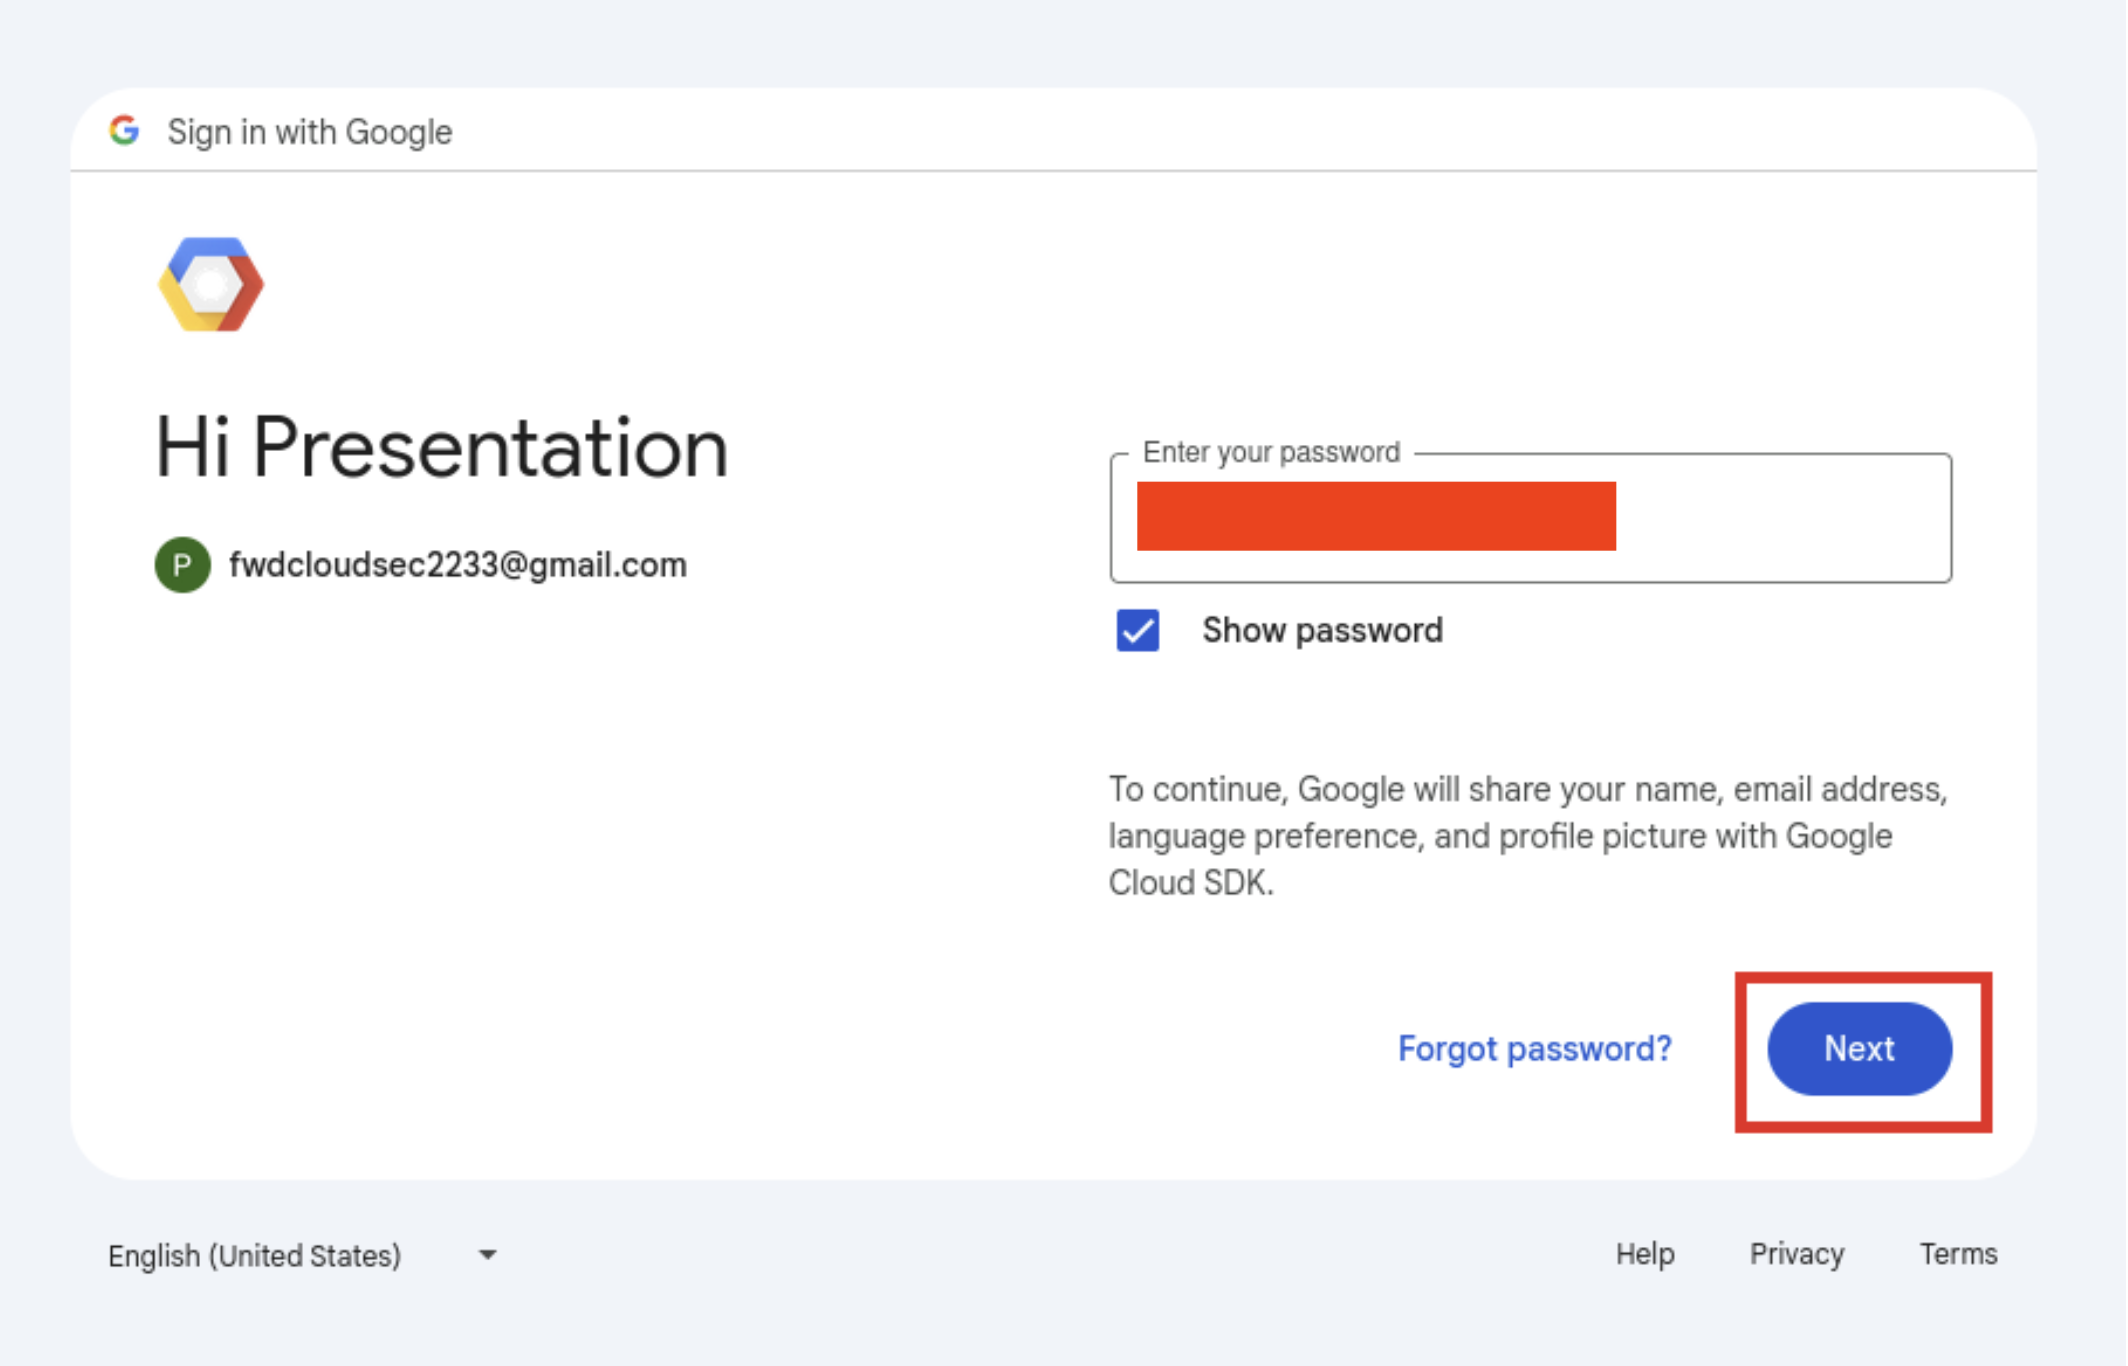Click the Google Cloud SDK sharing notice text
Viewport: 2128px width, 1366px height.
[x=1527, y=836]
